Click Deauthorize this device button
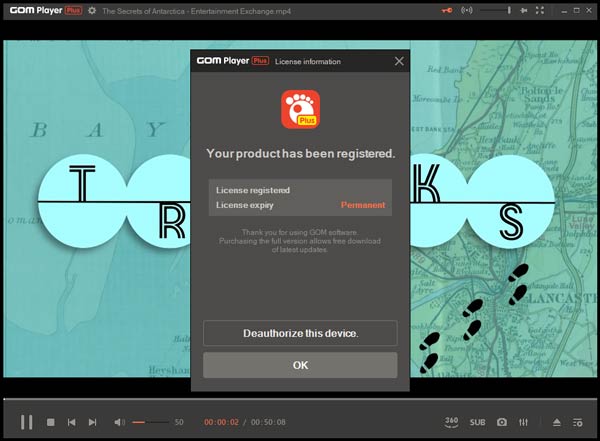600x441 pixels. pos(300,333)
